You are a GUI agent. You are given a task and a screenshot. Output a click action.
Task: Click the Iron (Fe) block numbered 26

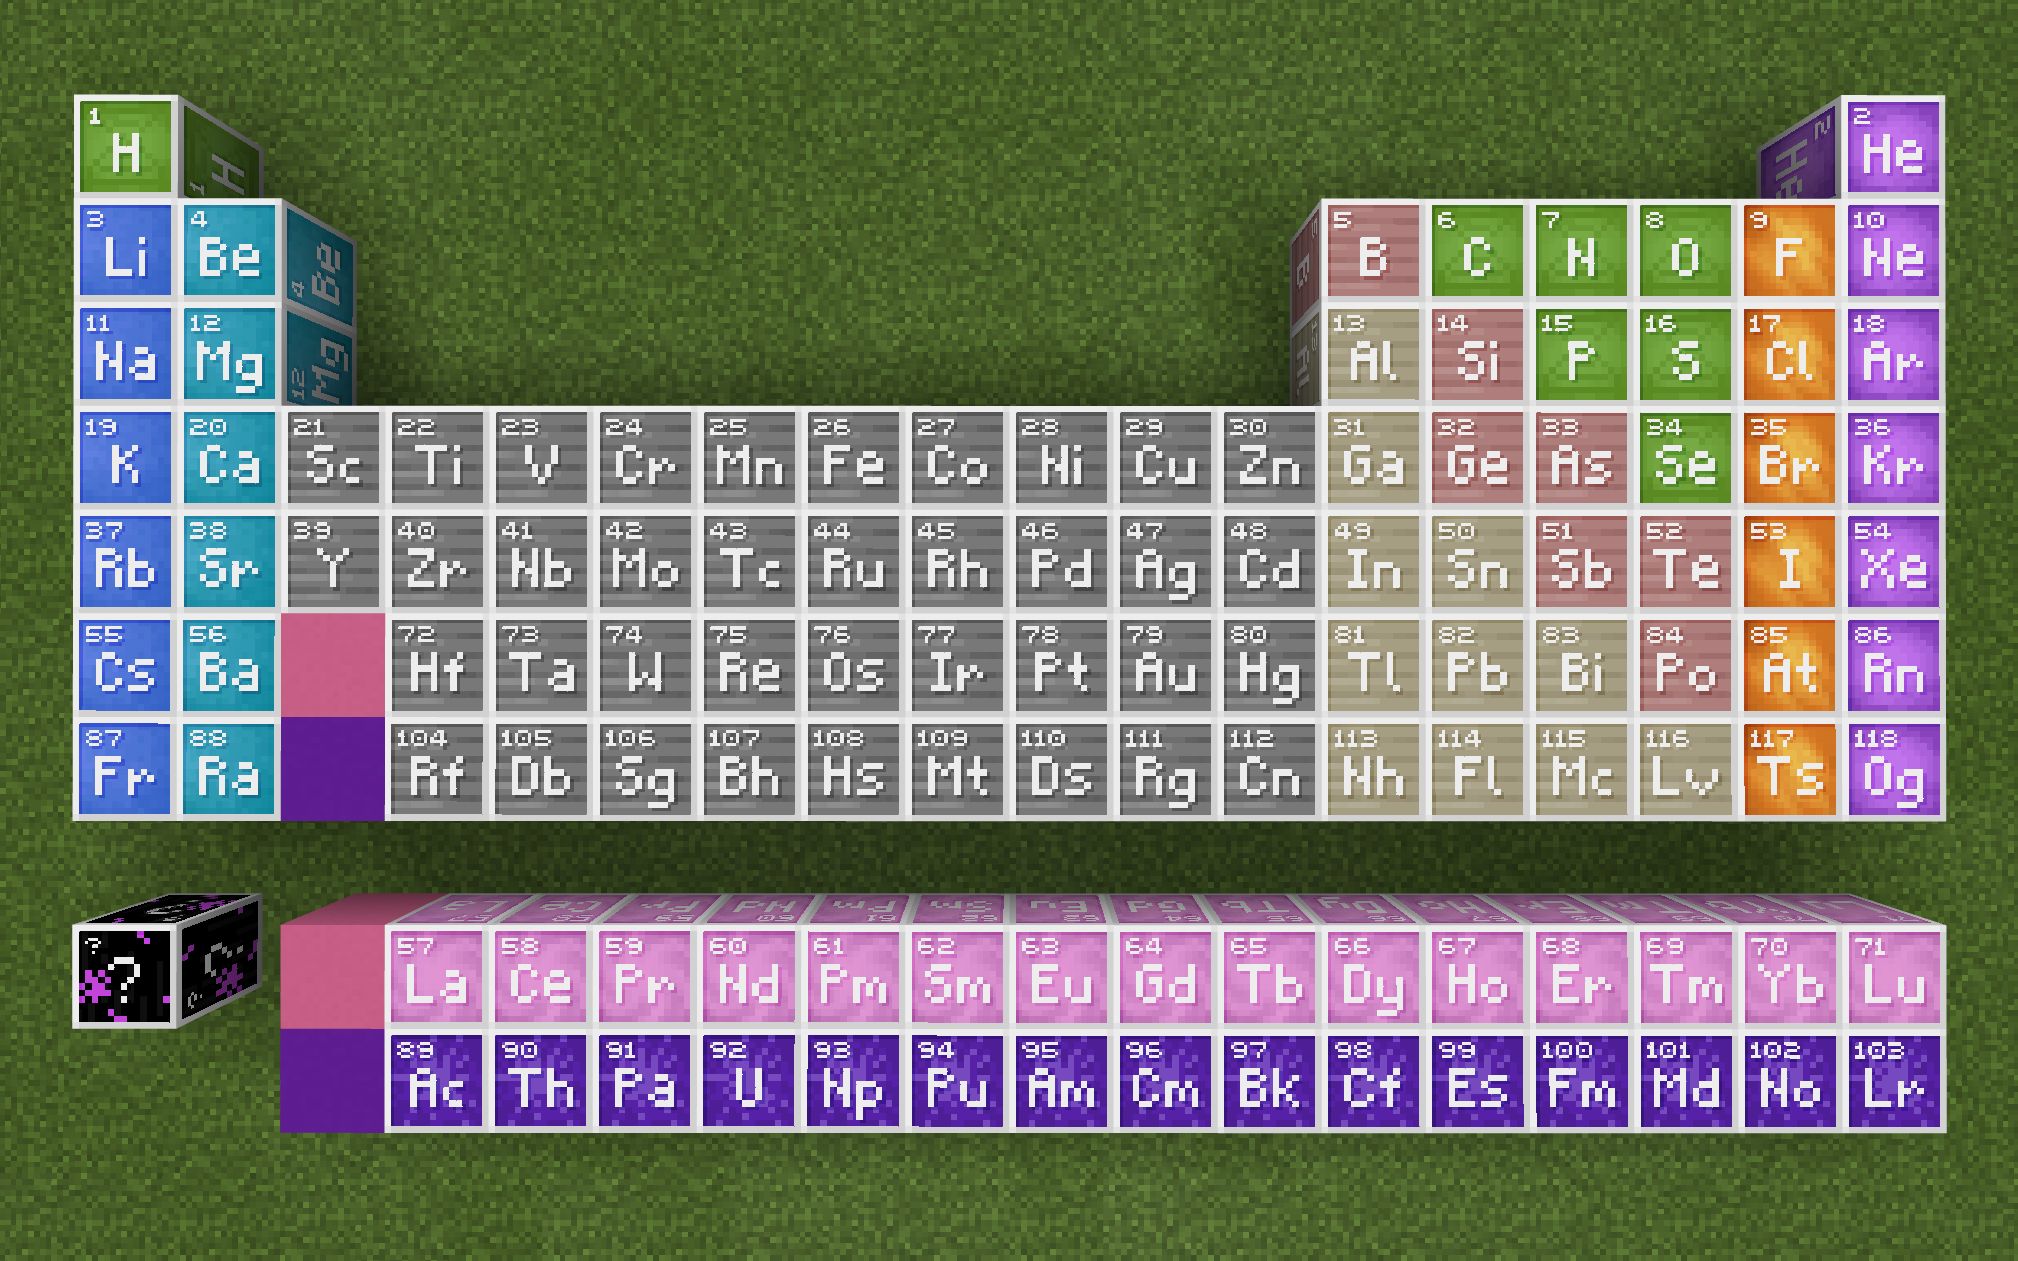853,458
